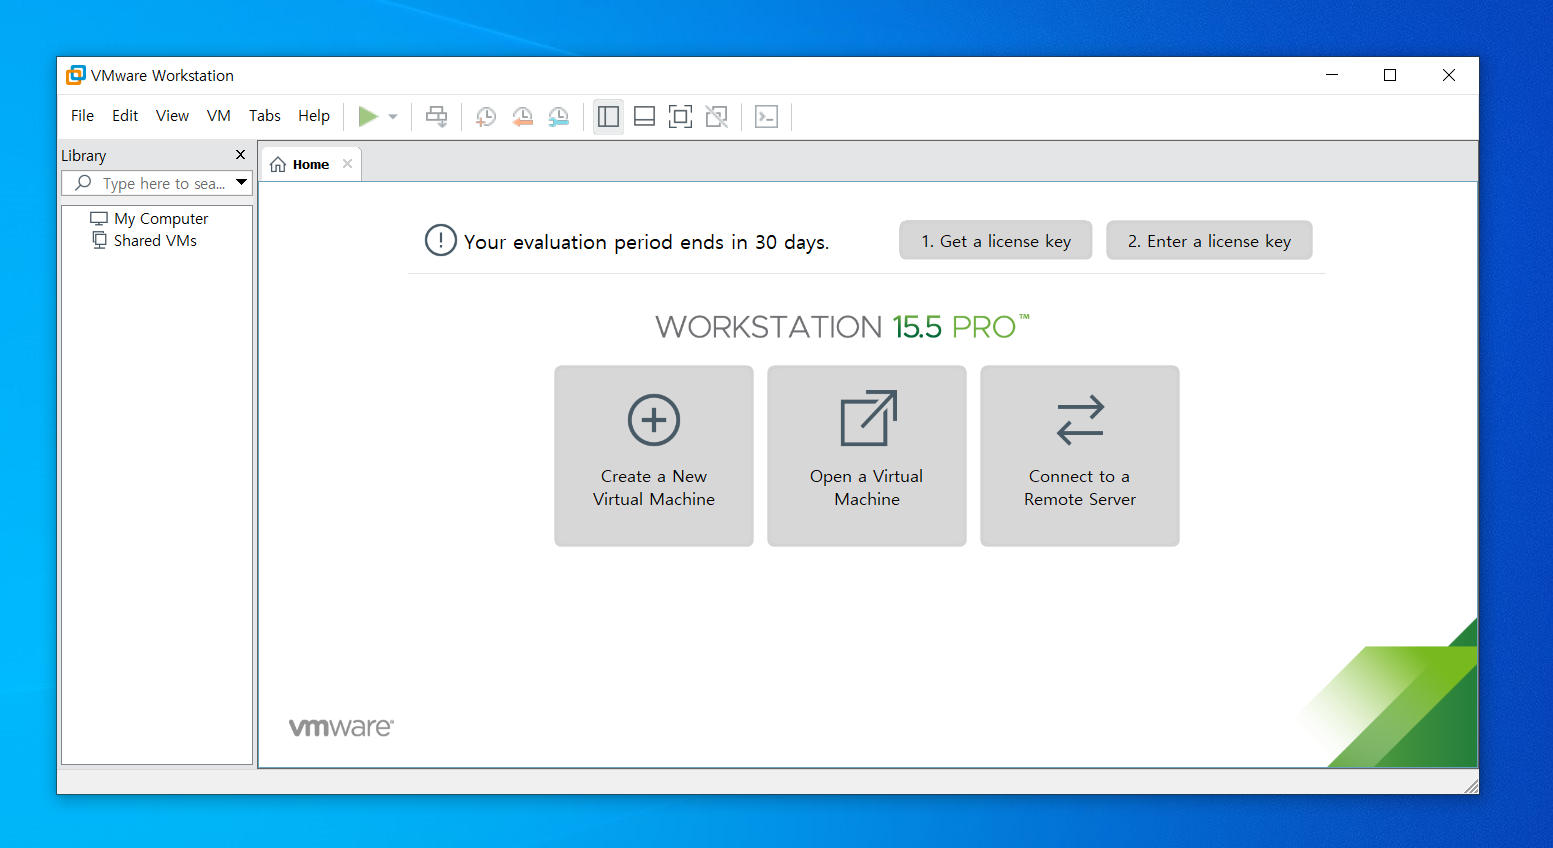Viewport: 1553px width, 848px height.
Task: Click the Full Screen mode icon
Action: (681, 116)
